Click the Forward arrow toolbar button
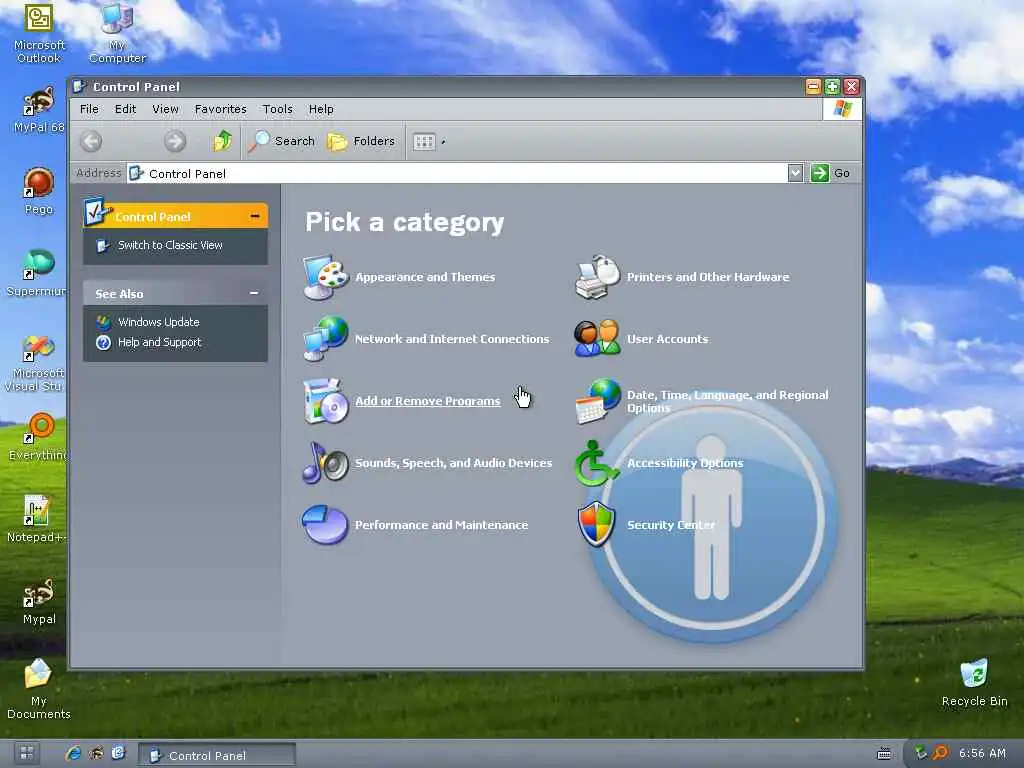The width and height of the screenshot is (1024, 768). pos(174,141)
